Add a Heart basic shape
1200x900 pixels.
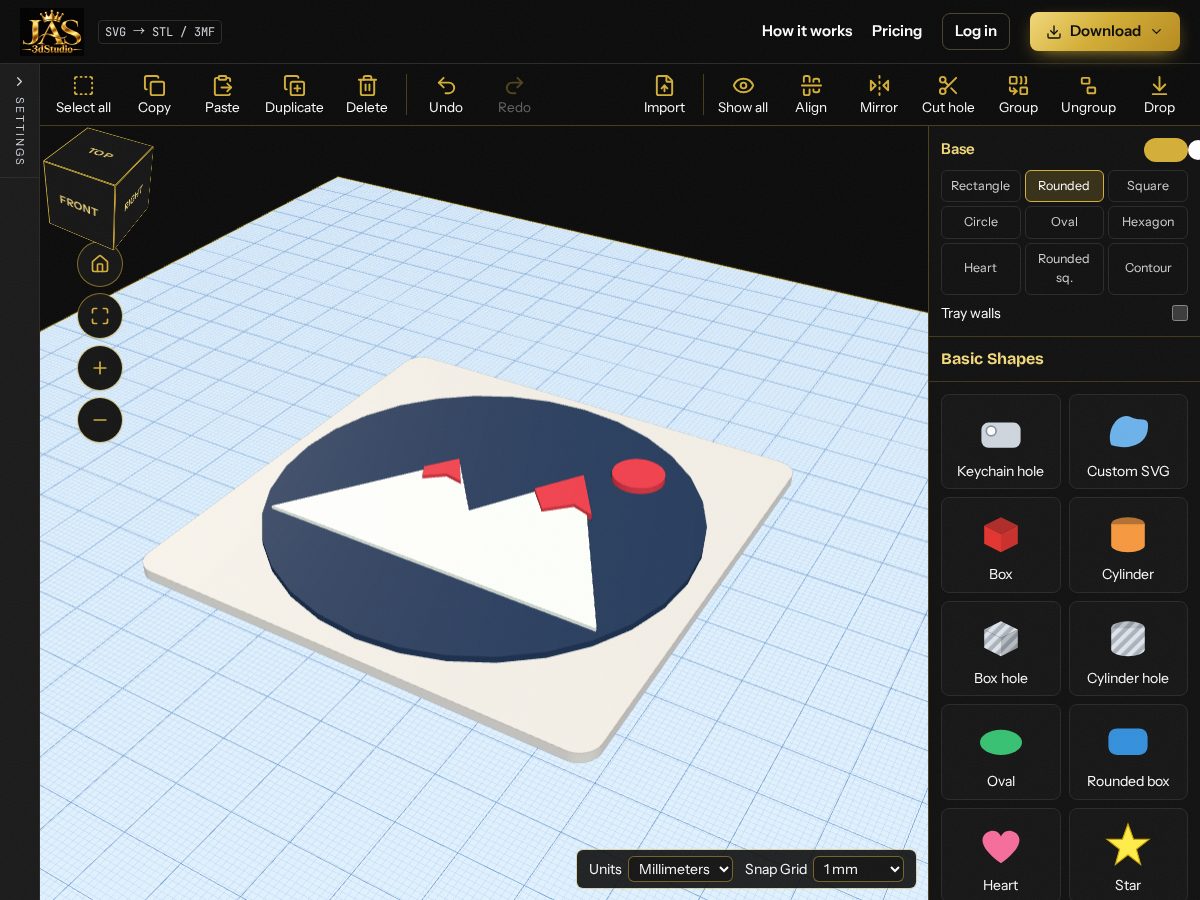click(x=1000, y=855)
